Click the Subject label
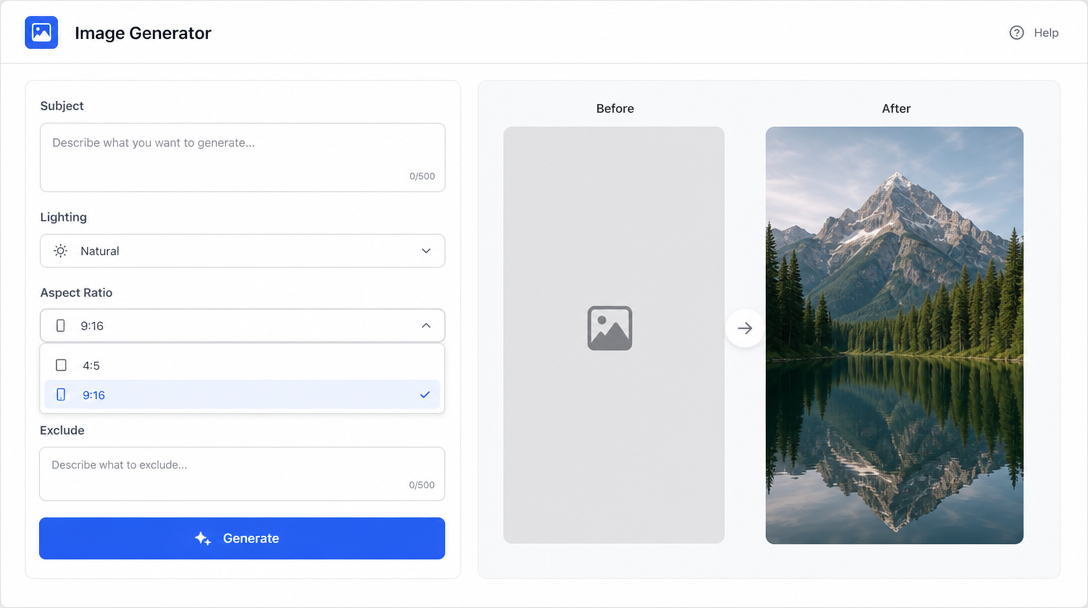Image resolution: width=1088 pixels, height=608 pixels. (62, 105)
